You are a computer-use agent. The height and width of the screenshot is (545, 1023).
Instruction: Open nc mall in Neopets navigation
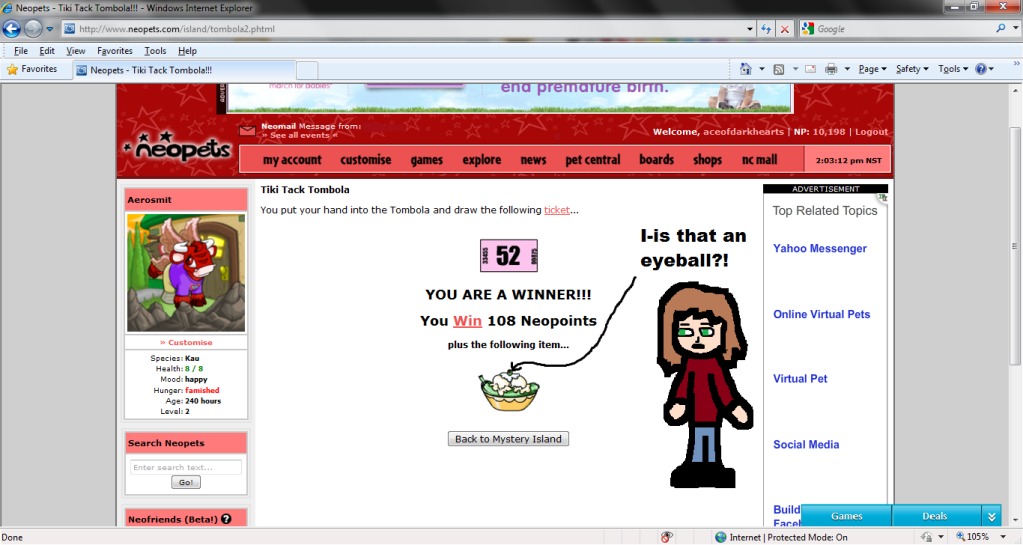pyautogui.click(x=759, y=160)
